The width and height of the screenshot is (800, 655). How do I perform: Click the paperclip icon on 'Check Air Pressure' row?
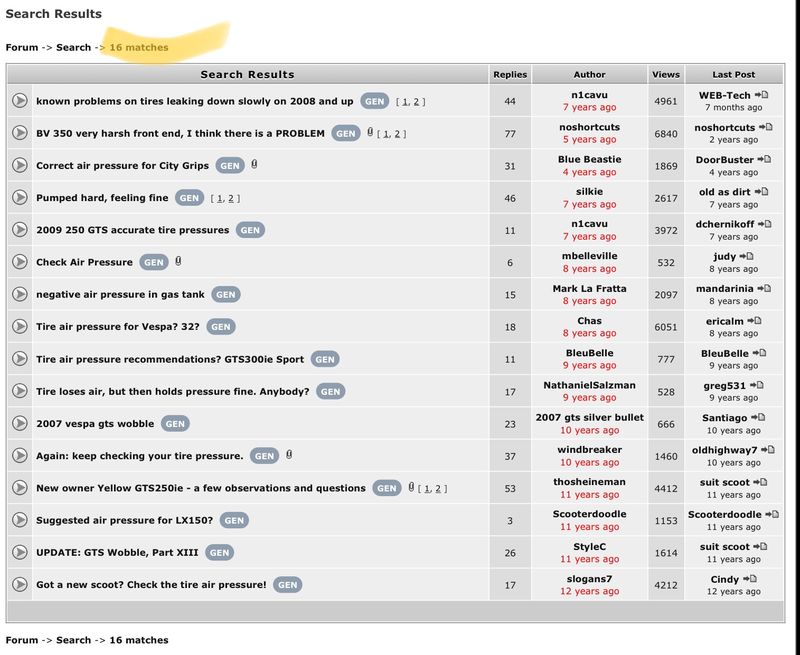[x=178, y=261]
